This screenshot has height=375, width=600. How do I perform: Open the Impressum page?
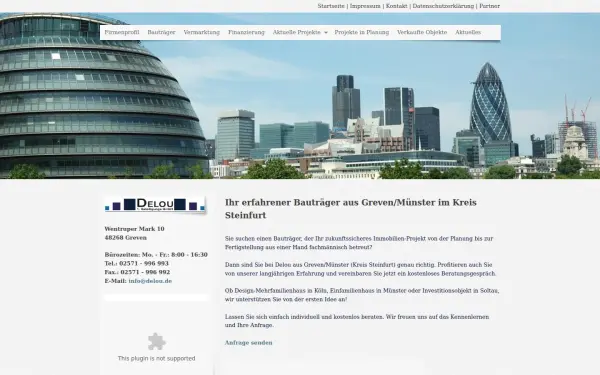[365, 6]
